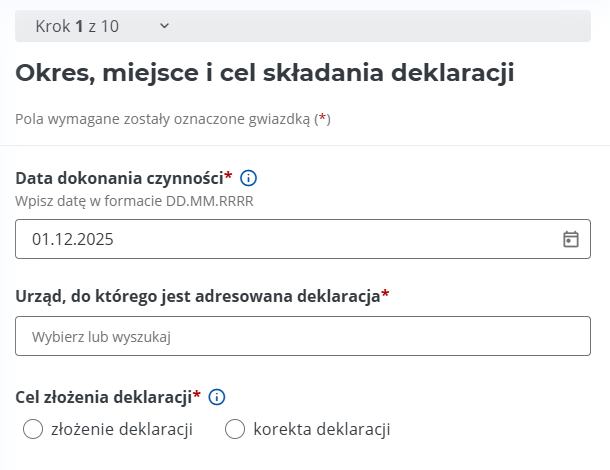Click the red asterisk after Cel złożenia deklaracji
The width and height of the screenshot is (610, 470).
tap(197, 395)
